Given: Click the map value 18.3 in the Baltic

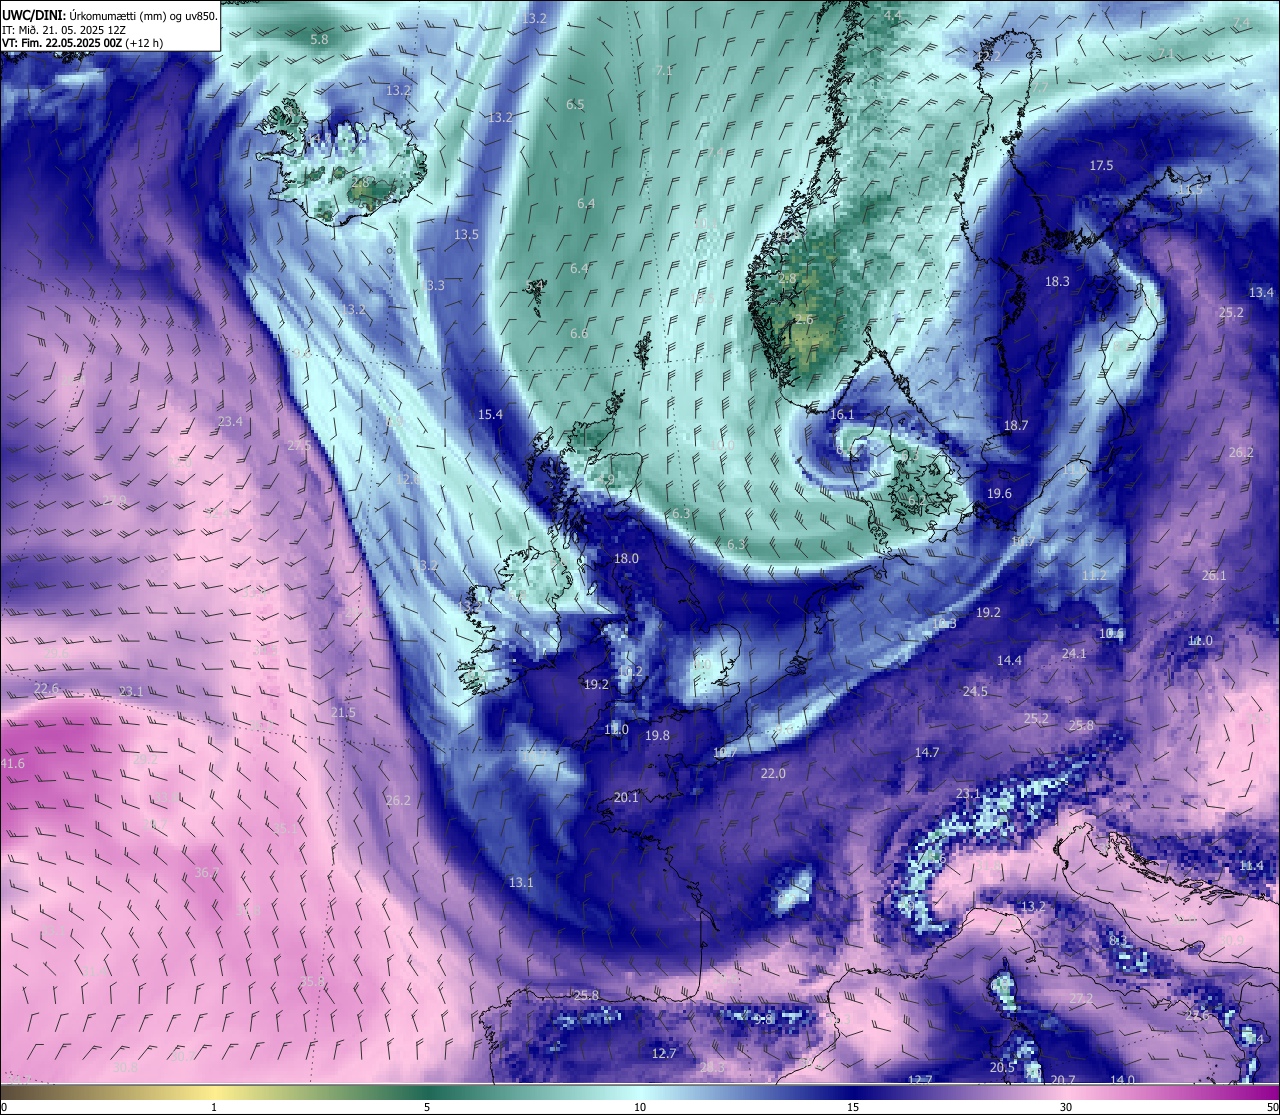Looking at the screenshot, I should click(1057, 281).
